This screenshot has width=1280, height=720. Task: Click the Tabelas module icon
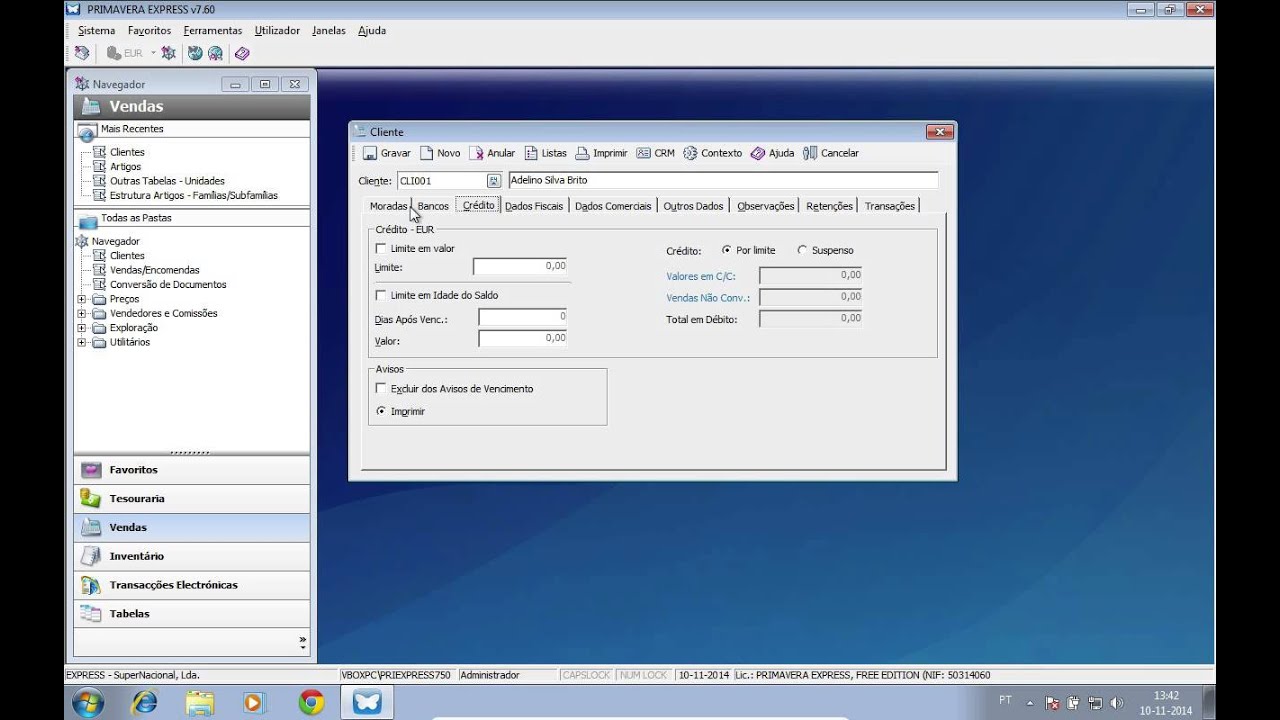point(91,614)
